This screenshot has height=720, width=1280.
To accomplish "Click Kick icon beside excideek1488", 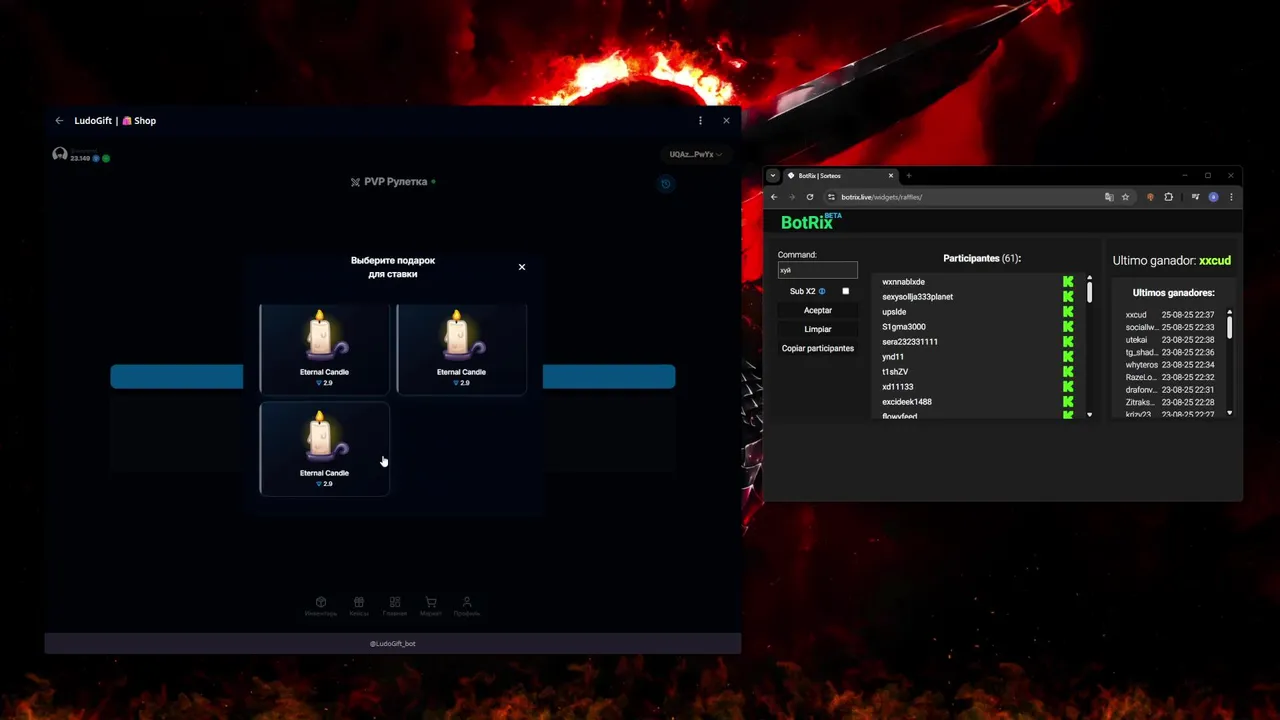I will (x=1068, y=401).
